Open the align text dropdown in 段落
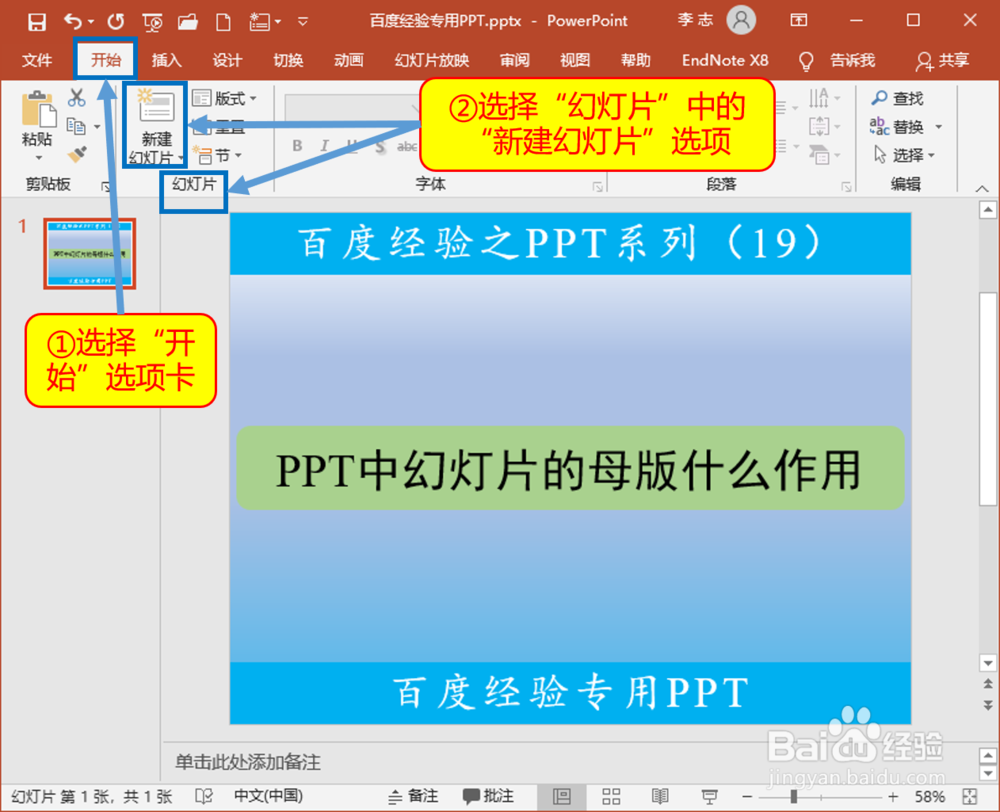Screen dimensions: 1000x812 [x=825, y=126]
